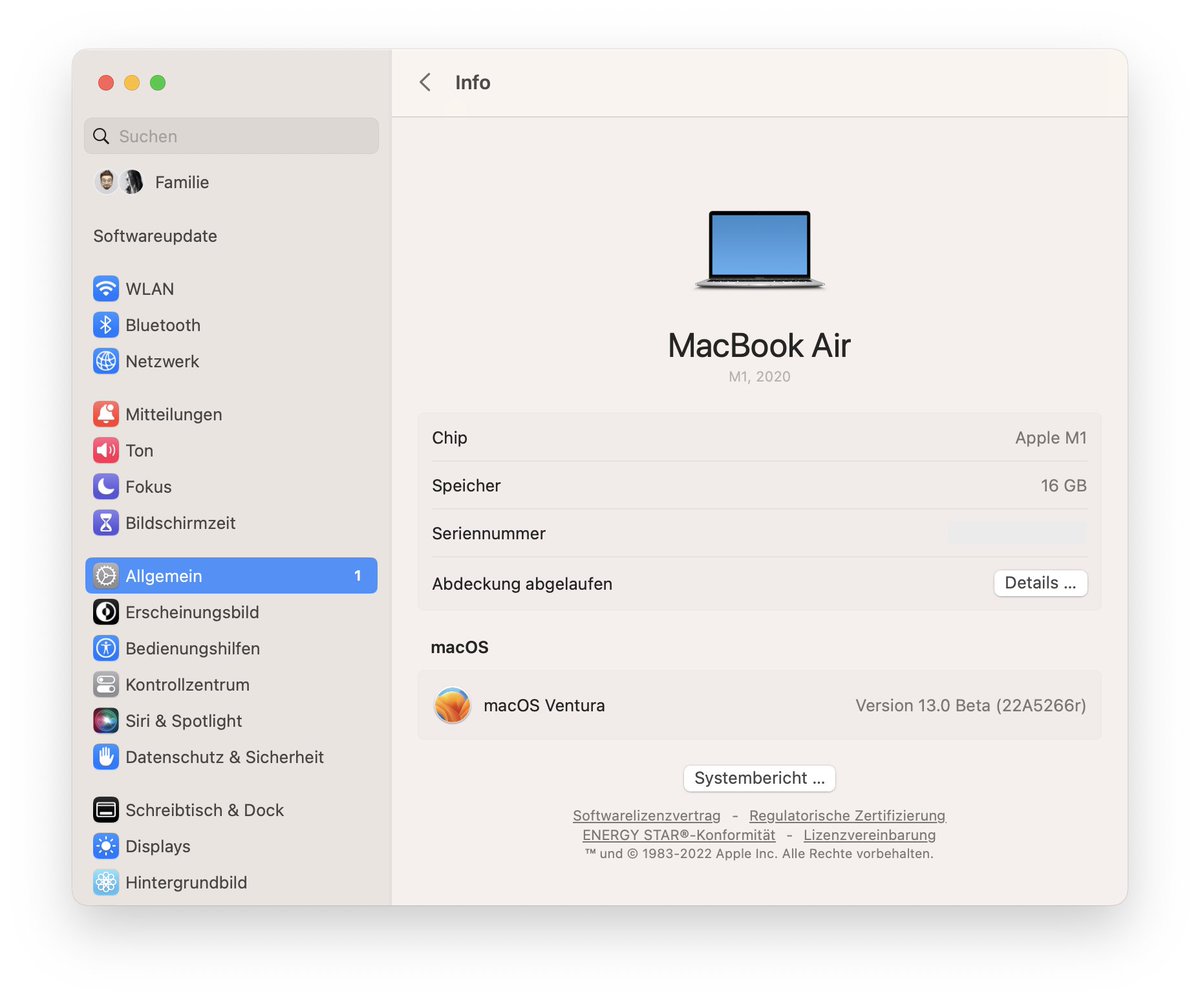
Task: Open the Softwarelizenzvertrag link
Action: click(647, 816)
